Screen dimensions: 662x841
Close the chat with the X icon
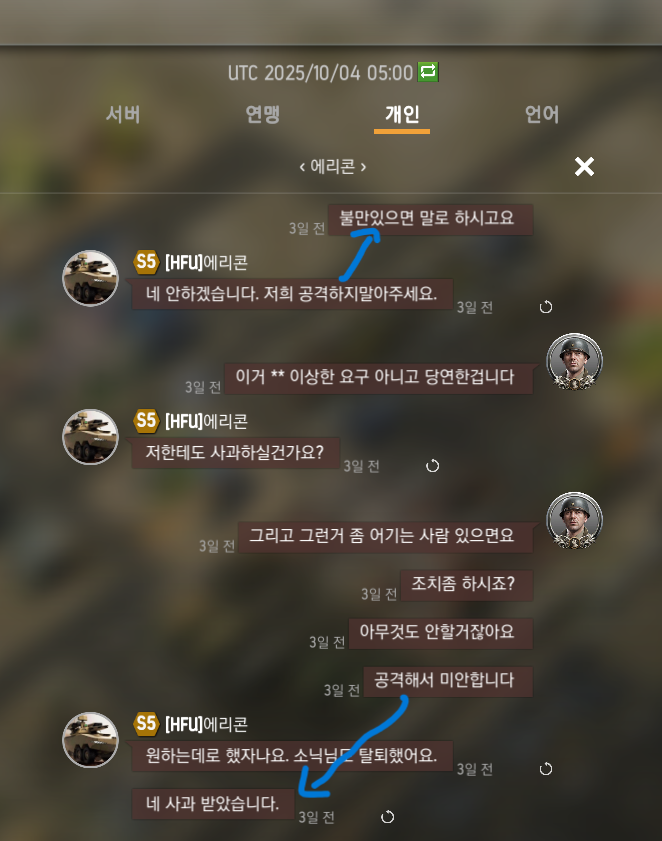coord(584,166)
